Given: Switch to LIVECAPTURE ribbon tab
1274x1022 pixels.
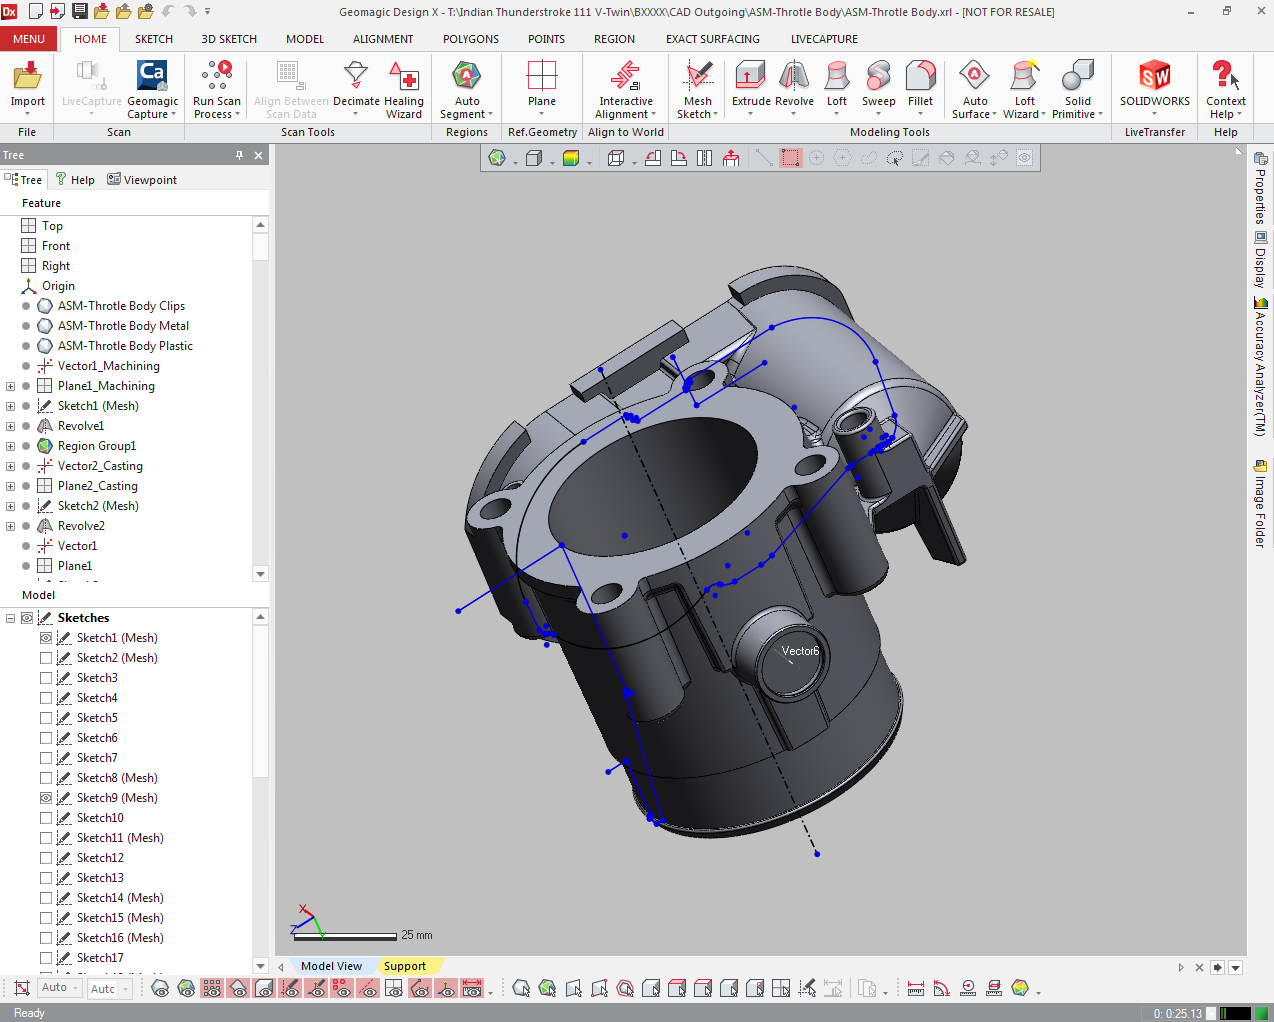Looking at the screenshot, I should [824, 39].
